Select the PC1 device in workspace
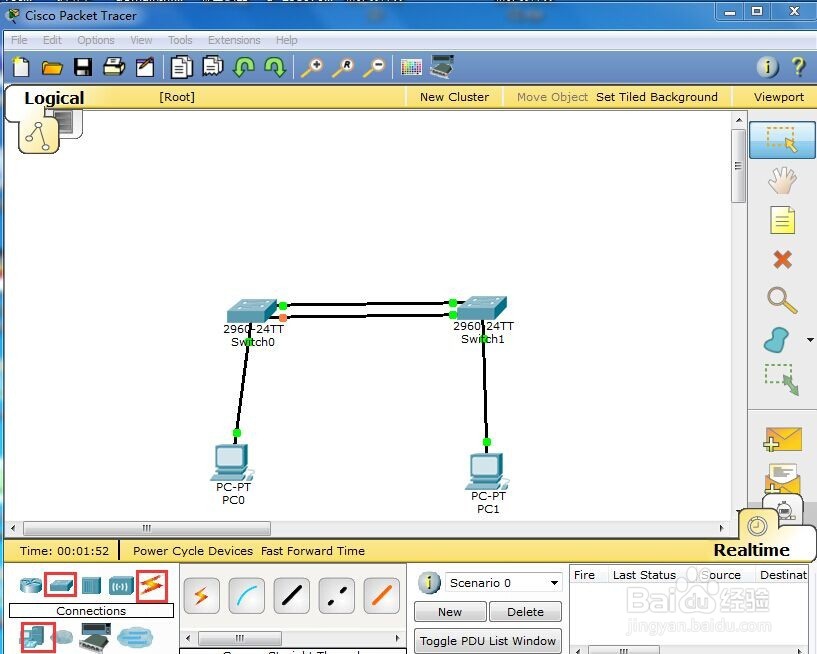The width and height of the screenshot is (817, 654). pos(487,472)
